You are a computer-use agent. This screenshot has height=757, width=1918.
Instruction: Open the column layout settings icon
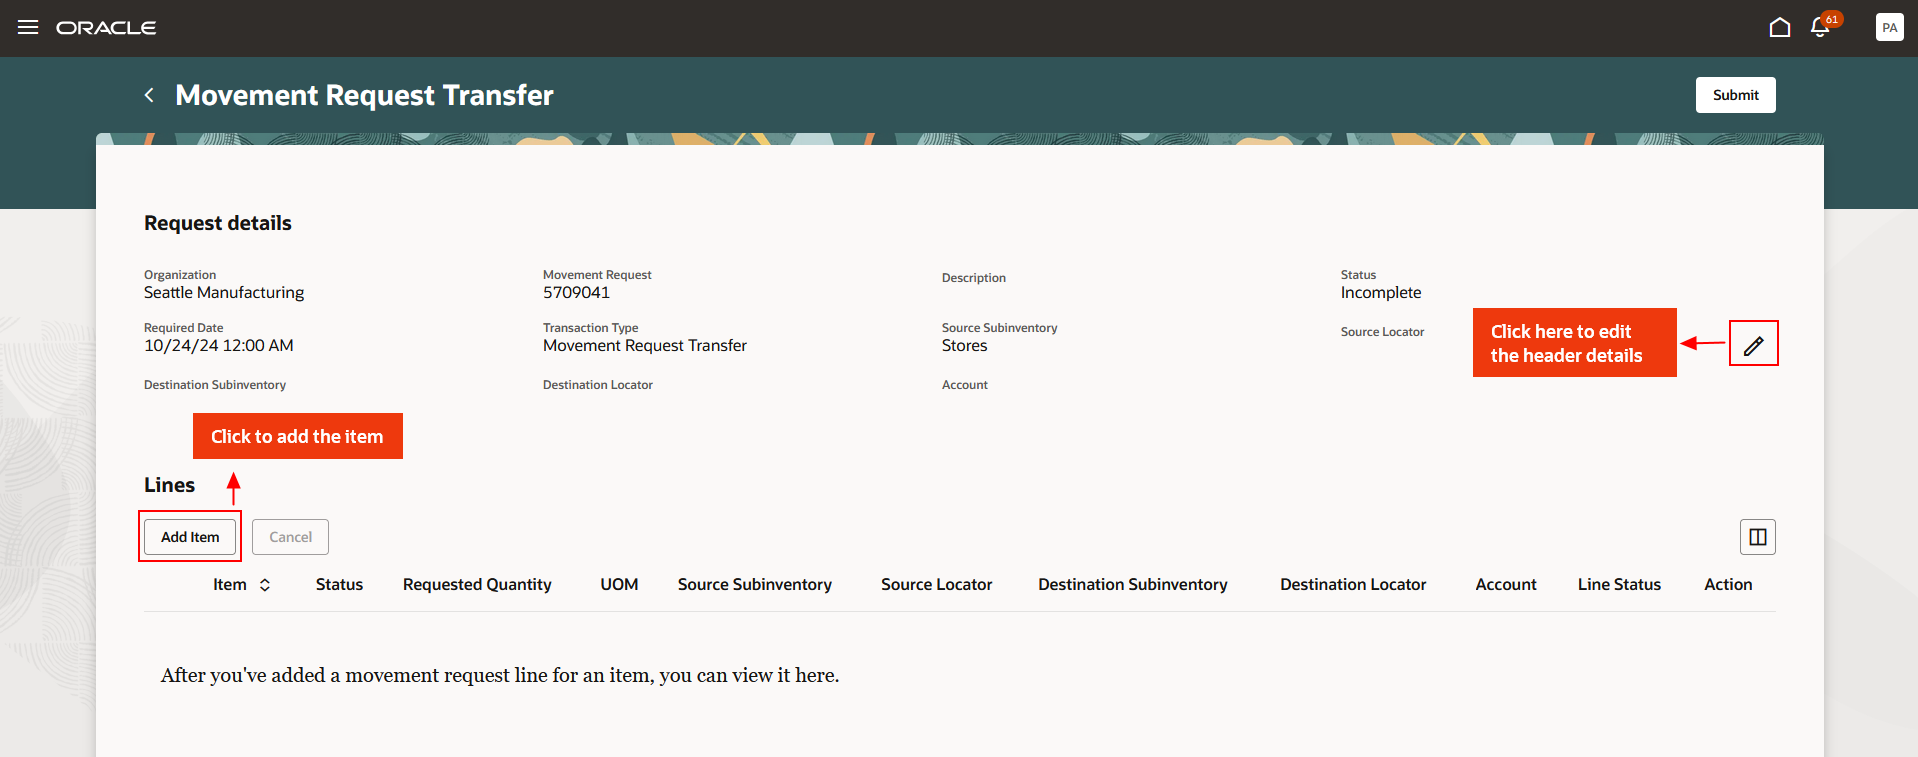pyautogui.click(x=1758, y=537)
